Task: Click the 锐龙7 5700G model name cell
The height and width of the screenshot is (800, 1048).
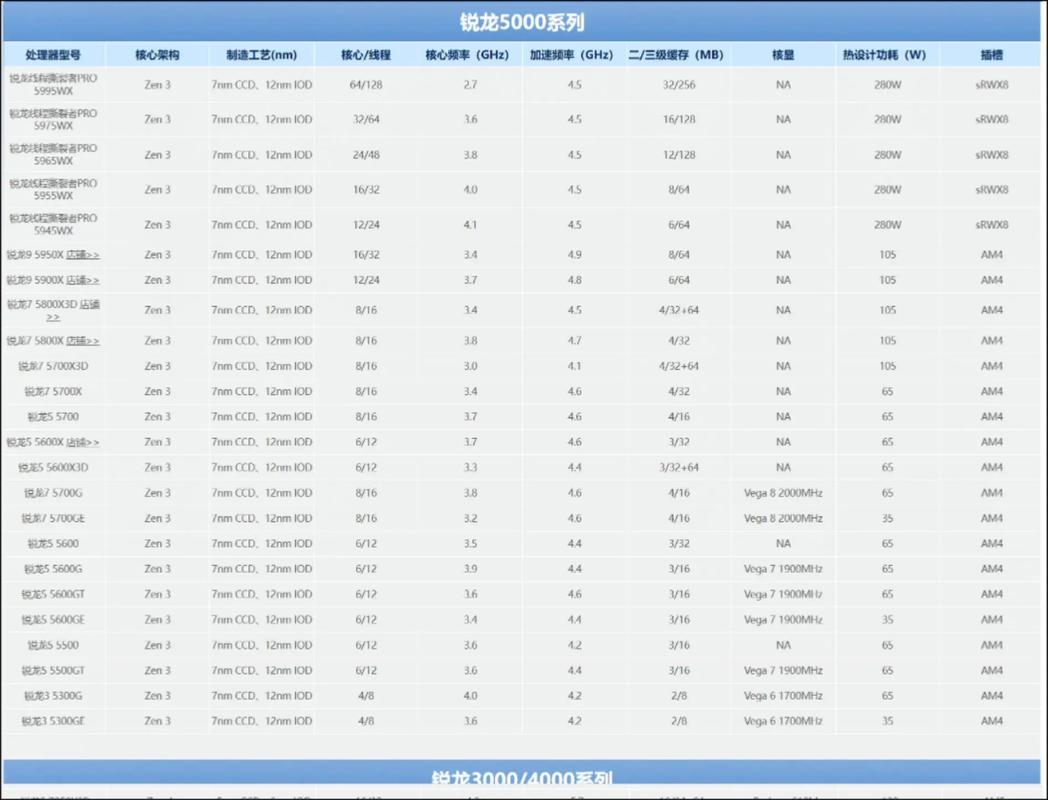Action: 53,493
